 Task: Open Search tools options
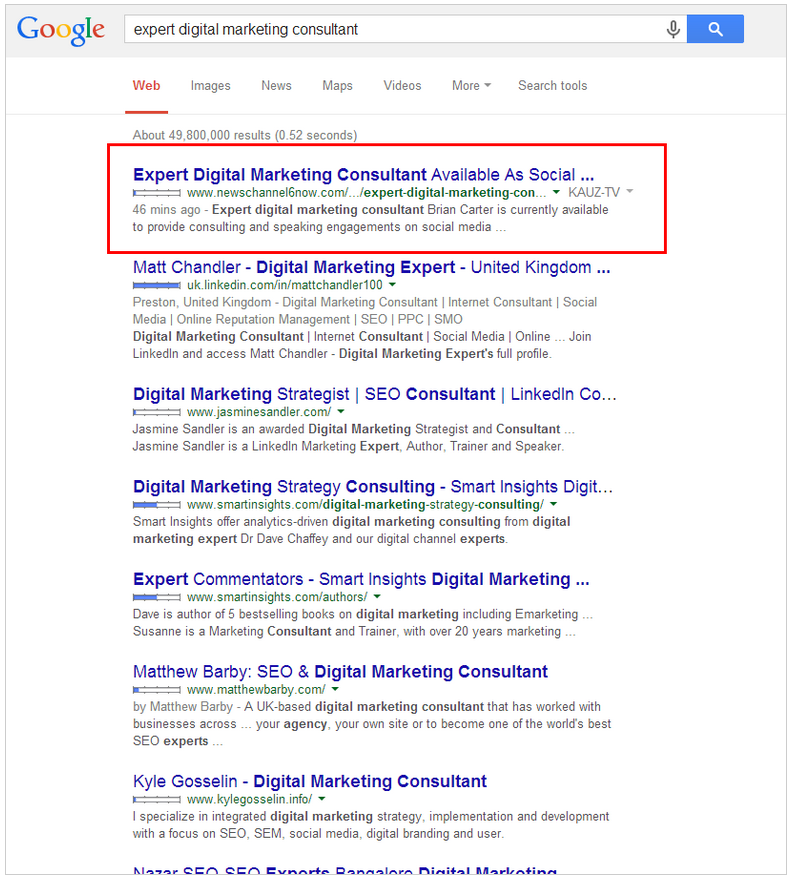552,86
